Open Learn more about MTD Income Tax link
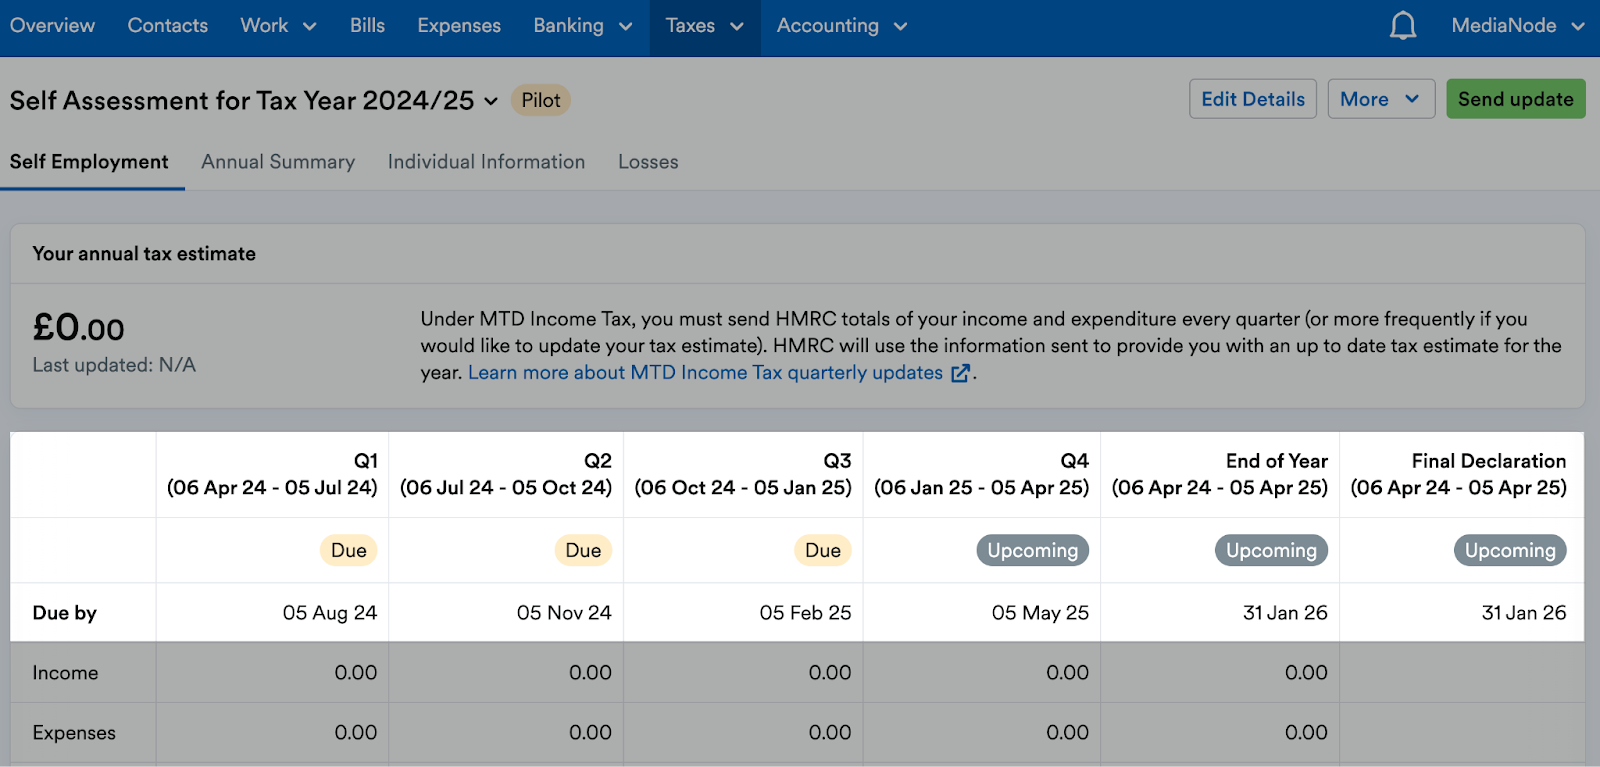The height and width of the screenshot is (767, 1600). 705,373
